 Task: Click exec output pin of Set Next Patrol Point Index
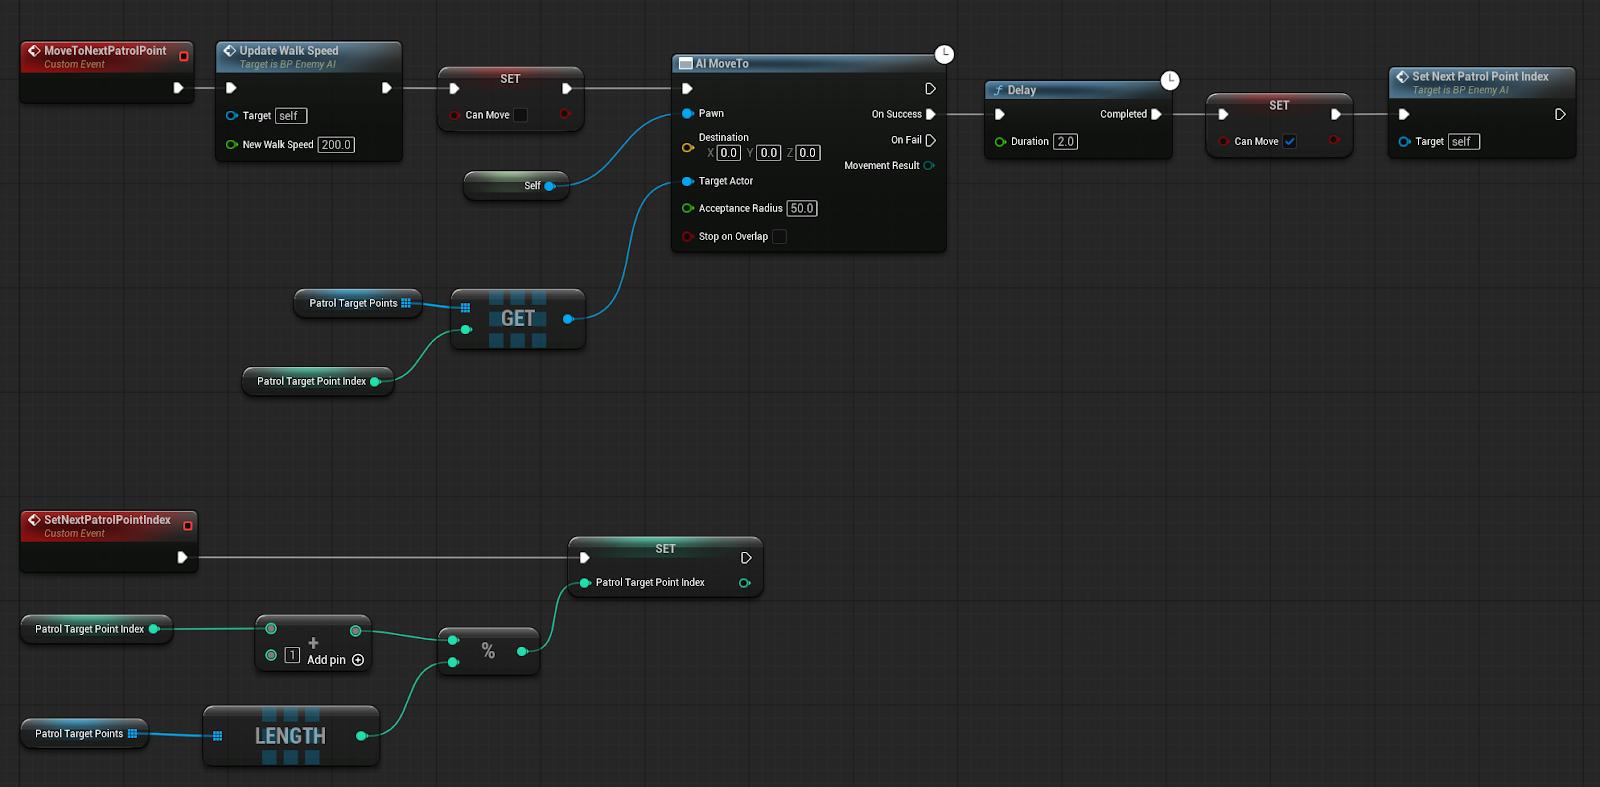[x=1560, y=115]
